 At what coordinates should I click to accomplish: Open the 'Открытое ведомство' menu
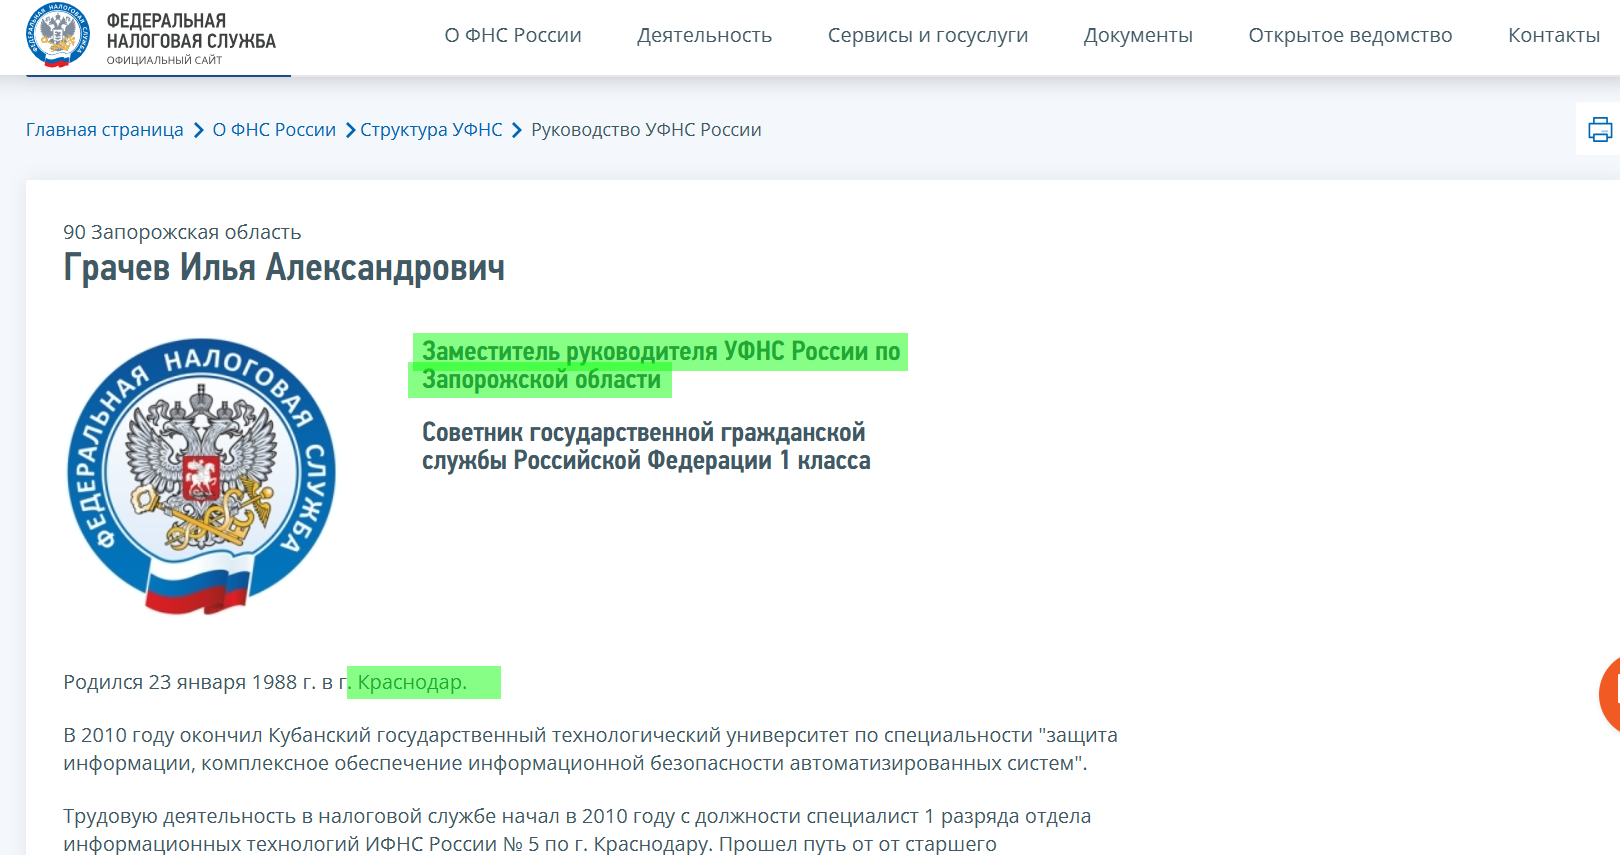[x=1350, y=35]
